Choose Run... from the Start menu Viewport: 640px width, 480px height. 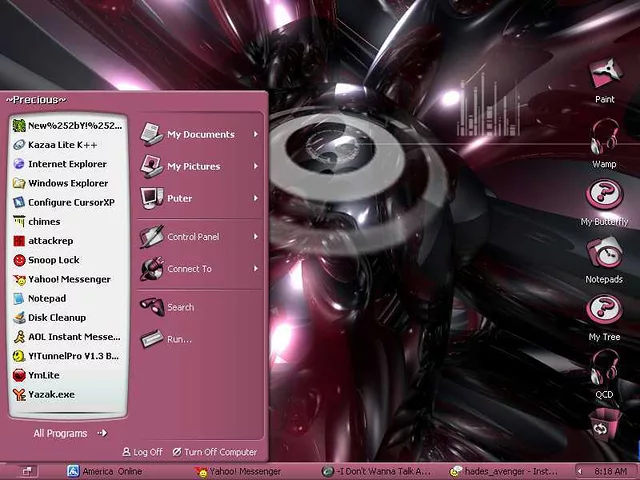tap(178, 339)
